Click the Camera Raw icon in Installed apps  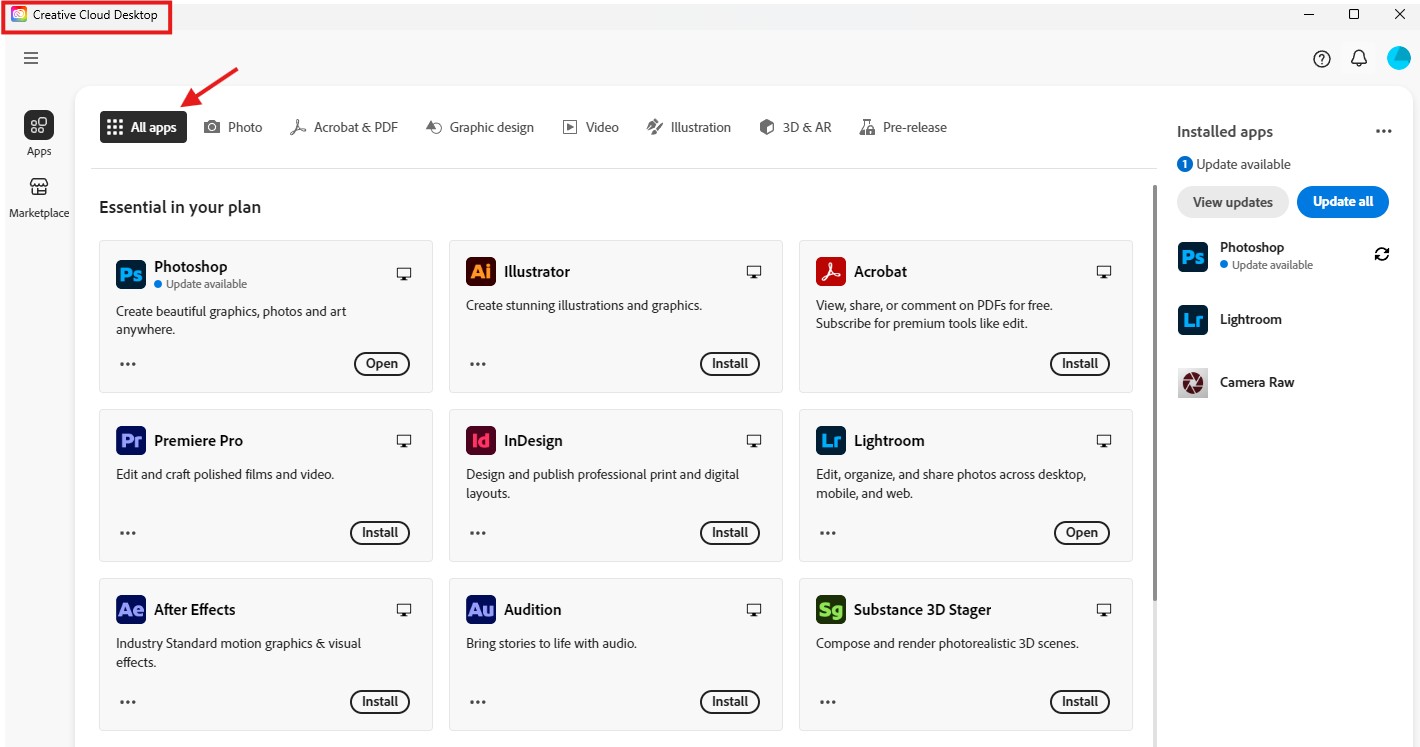click(1193, 383)
